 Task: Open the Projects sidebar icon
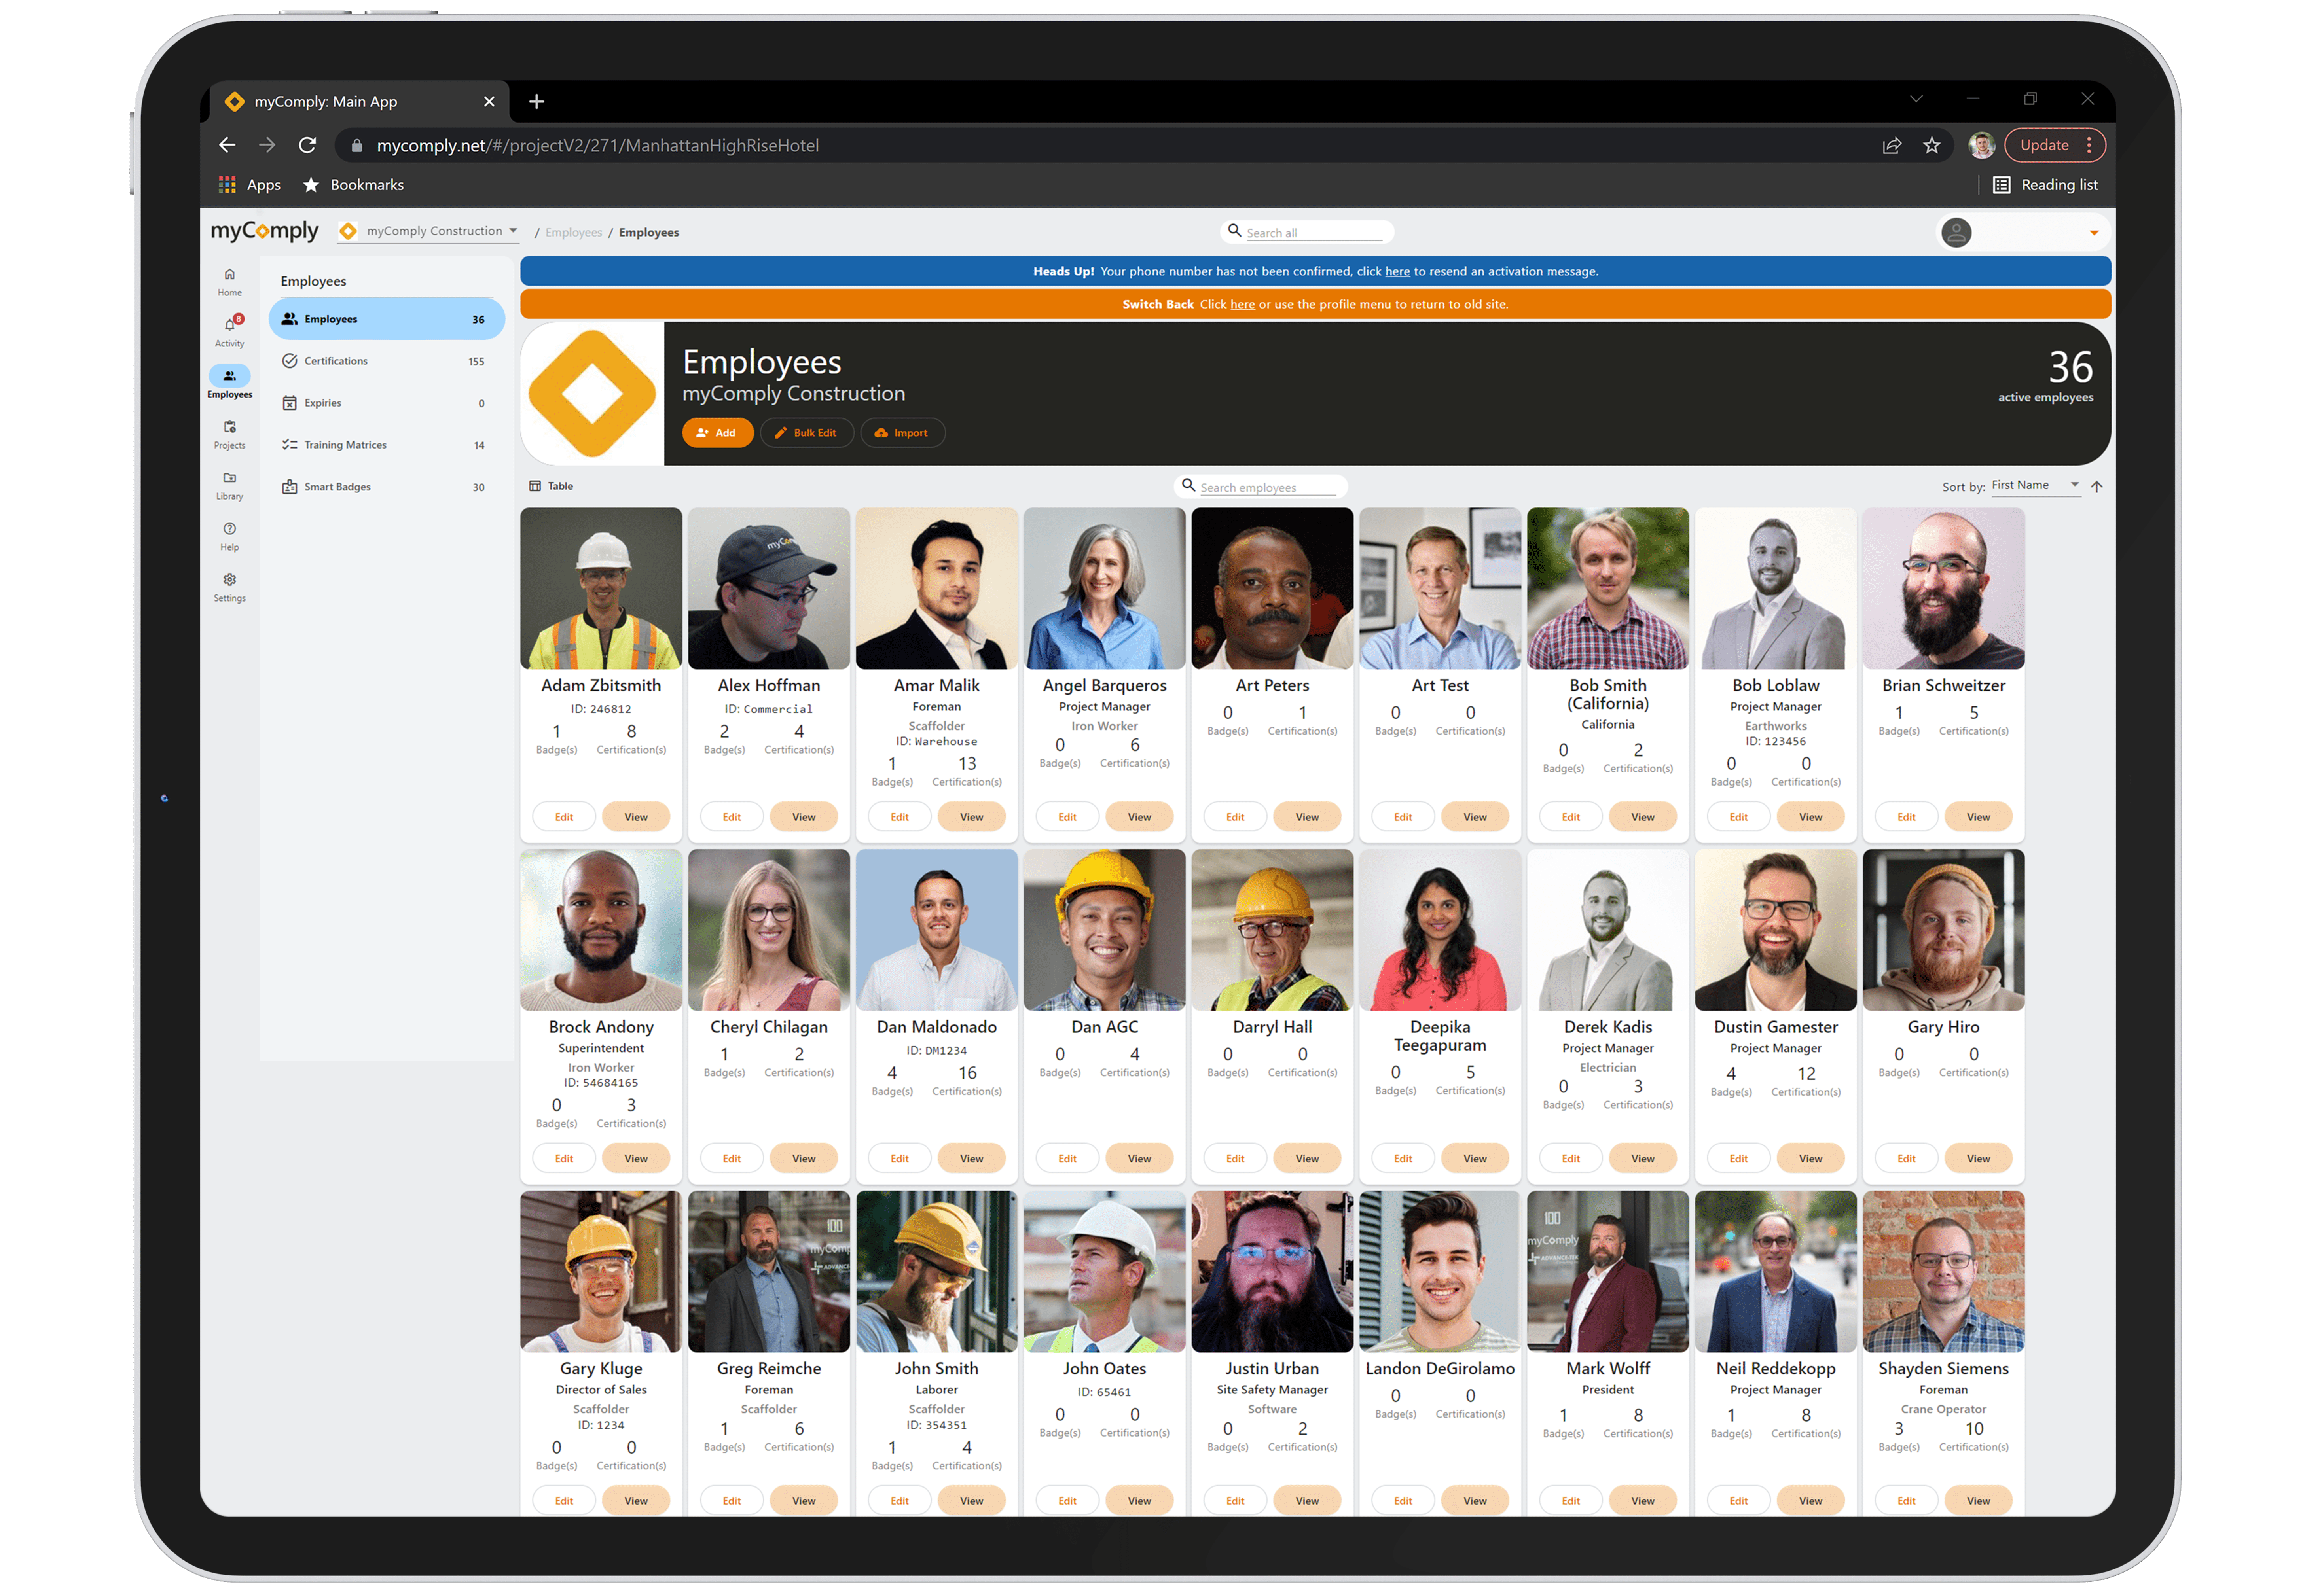(x=230, y=428)
